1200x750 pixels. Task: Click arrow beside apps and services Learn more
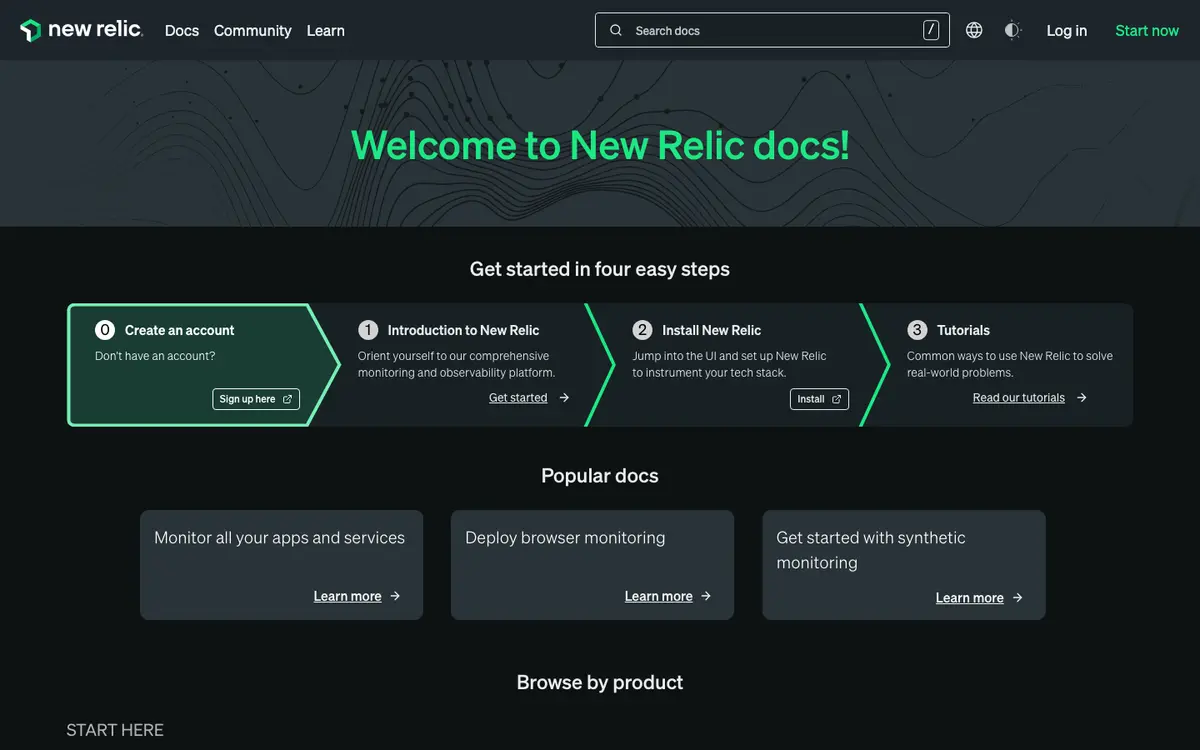coord(395,596)
